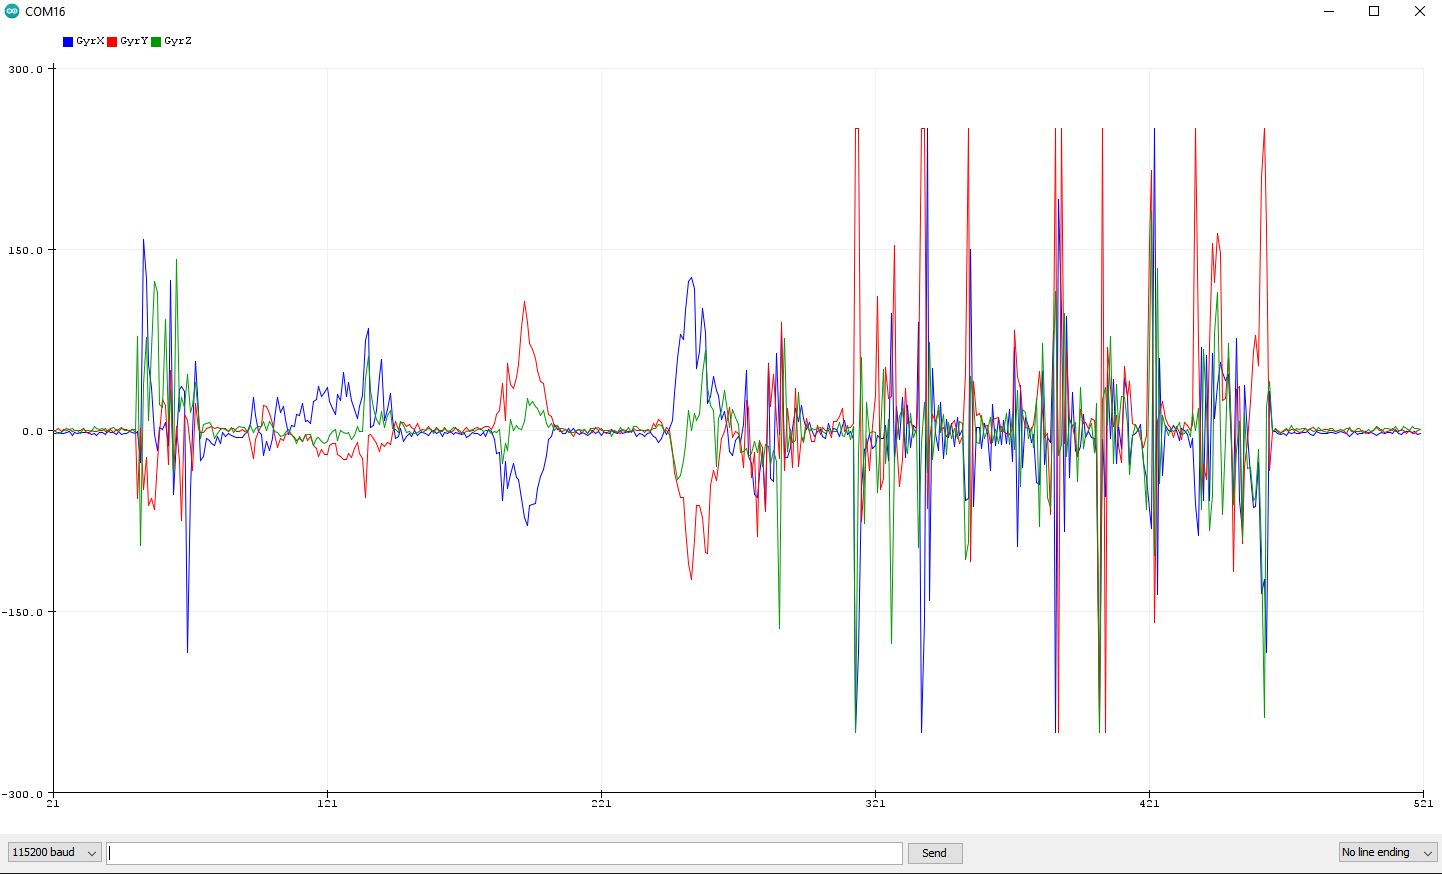1442x874 pixels.
Task: Click the Arduino icon in title bar
Action: tap(12, 11)
